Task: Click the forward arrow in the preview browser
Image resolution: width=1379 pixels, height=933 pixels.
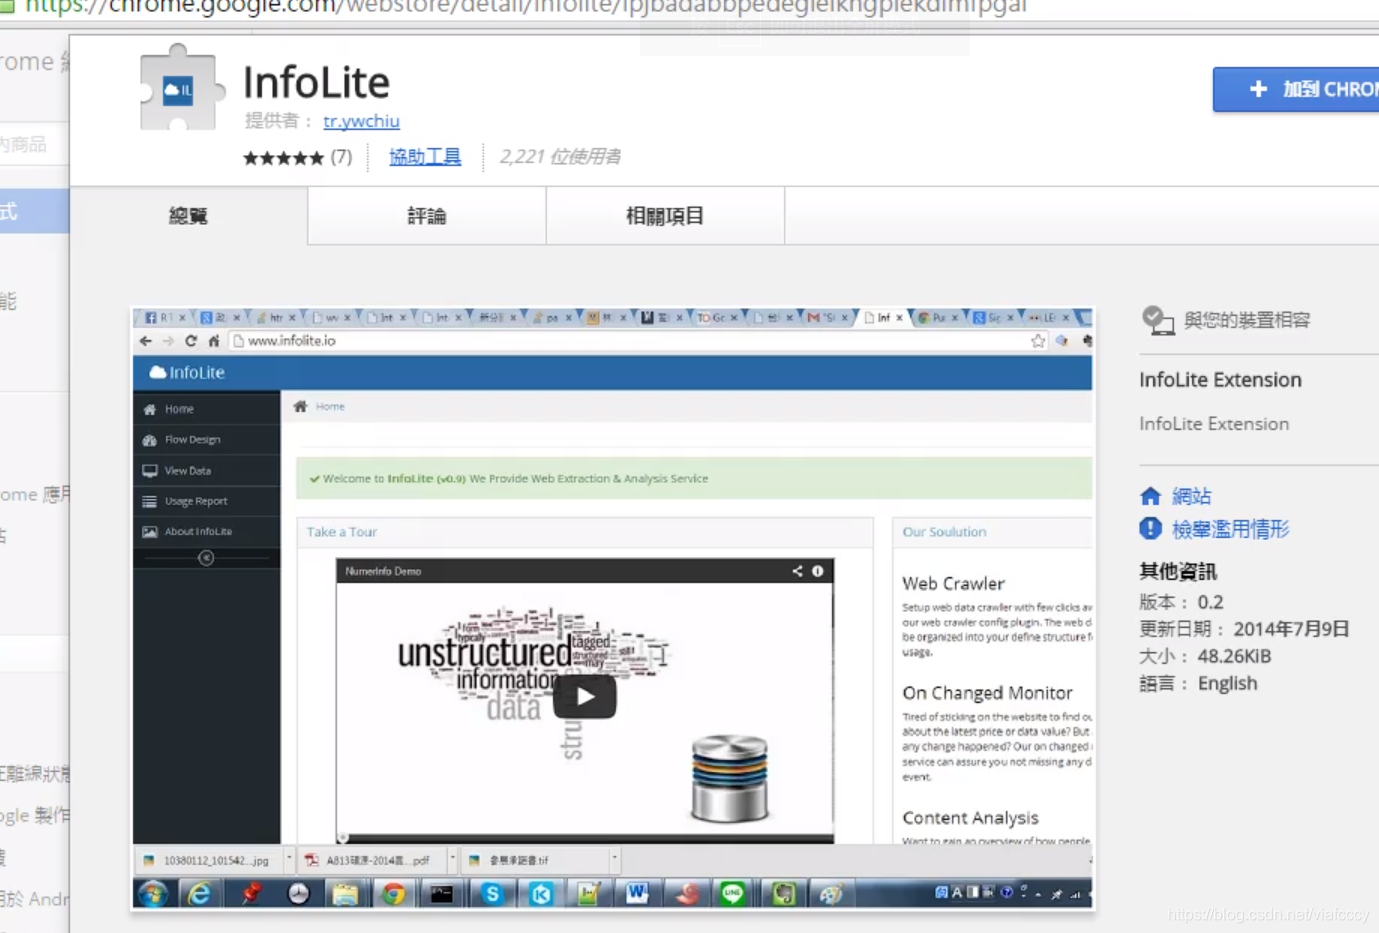Action: (168, 341)
